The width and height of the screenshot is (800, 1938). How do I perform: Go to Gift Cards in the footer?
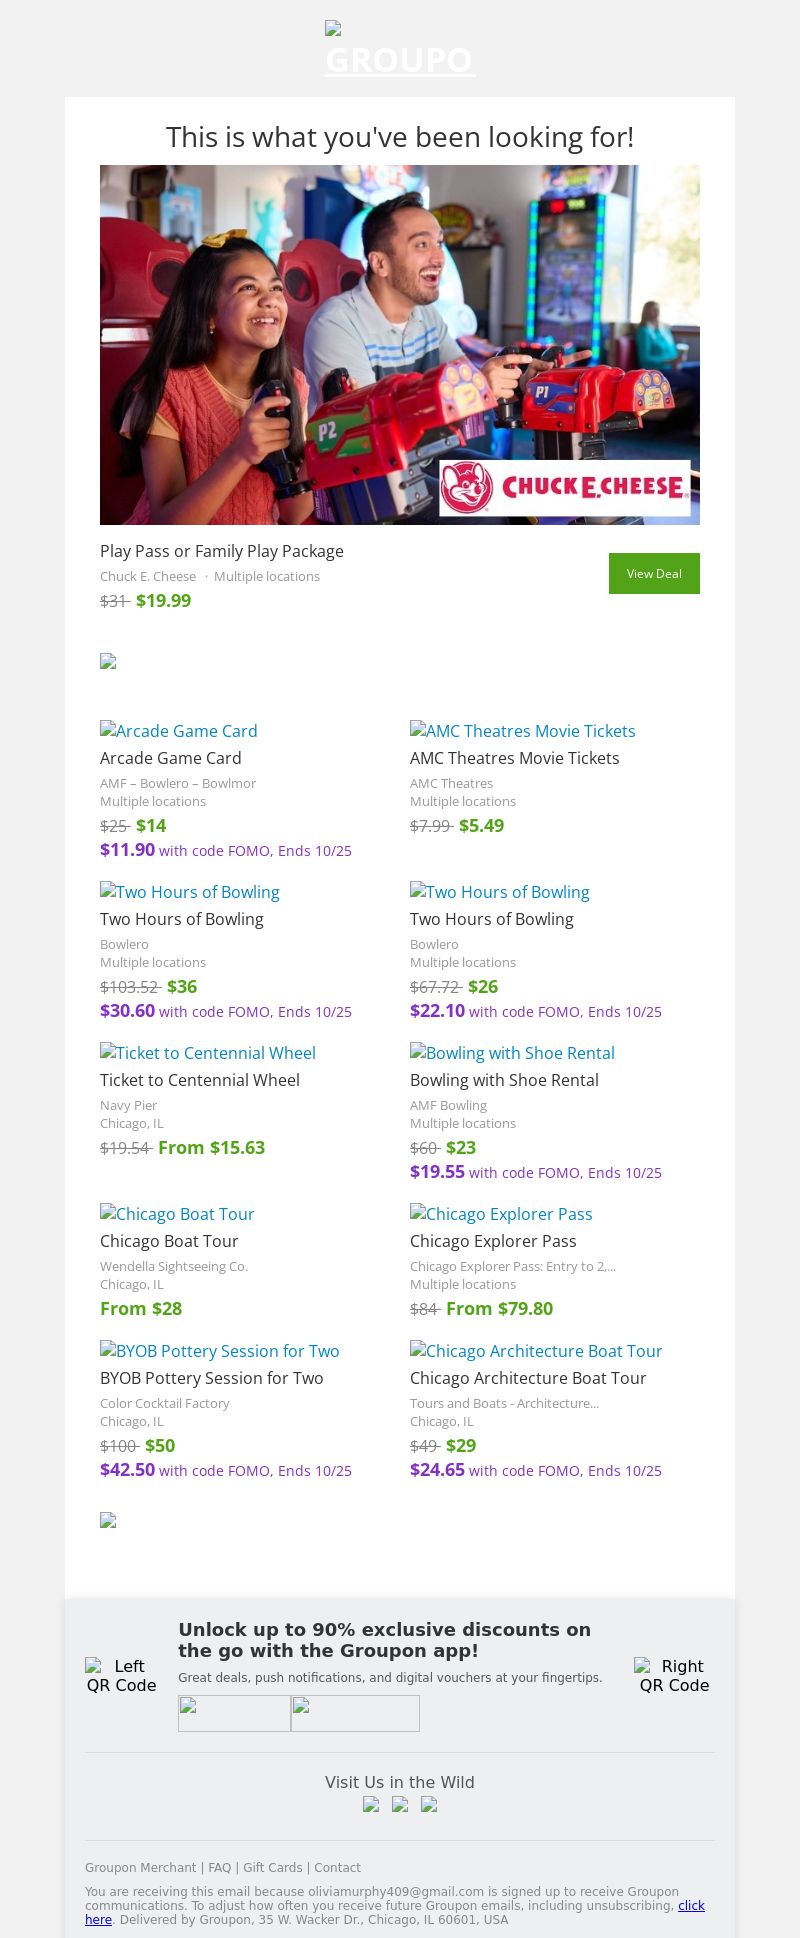coord(272,1867)
